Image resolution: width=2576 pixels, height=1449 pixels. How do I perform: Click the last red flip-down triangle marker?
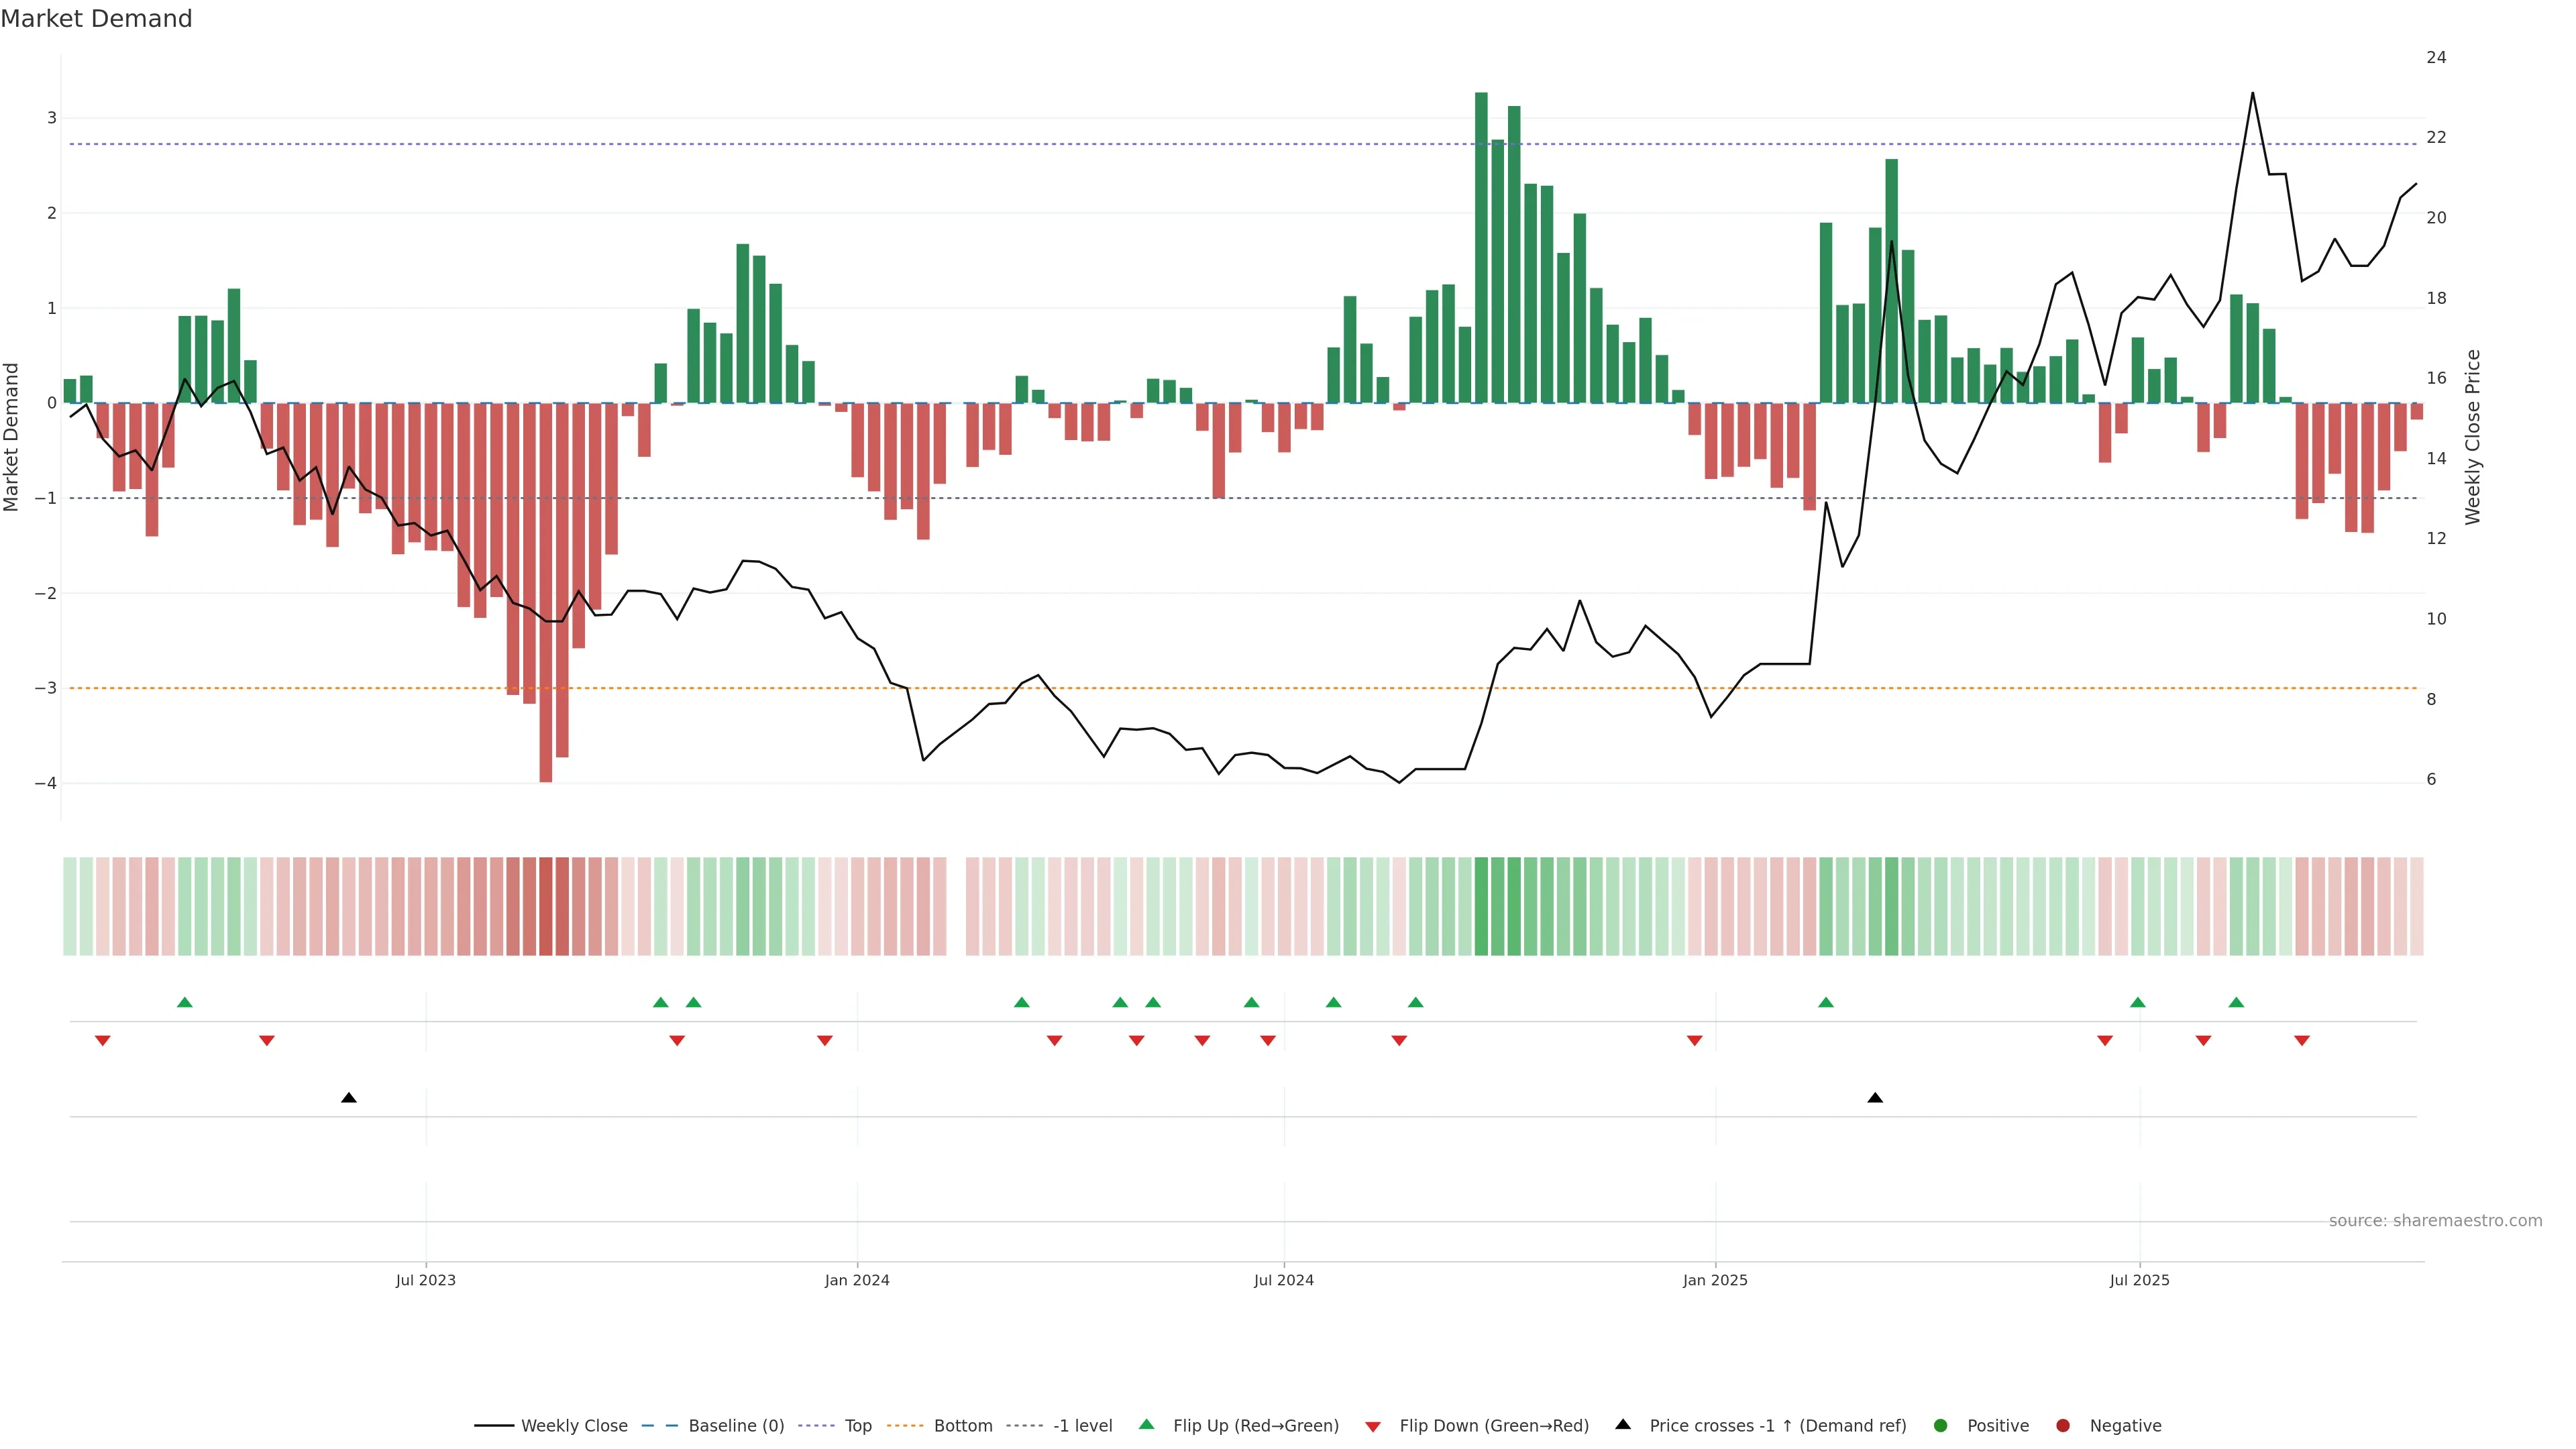[2301, 1041]
